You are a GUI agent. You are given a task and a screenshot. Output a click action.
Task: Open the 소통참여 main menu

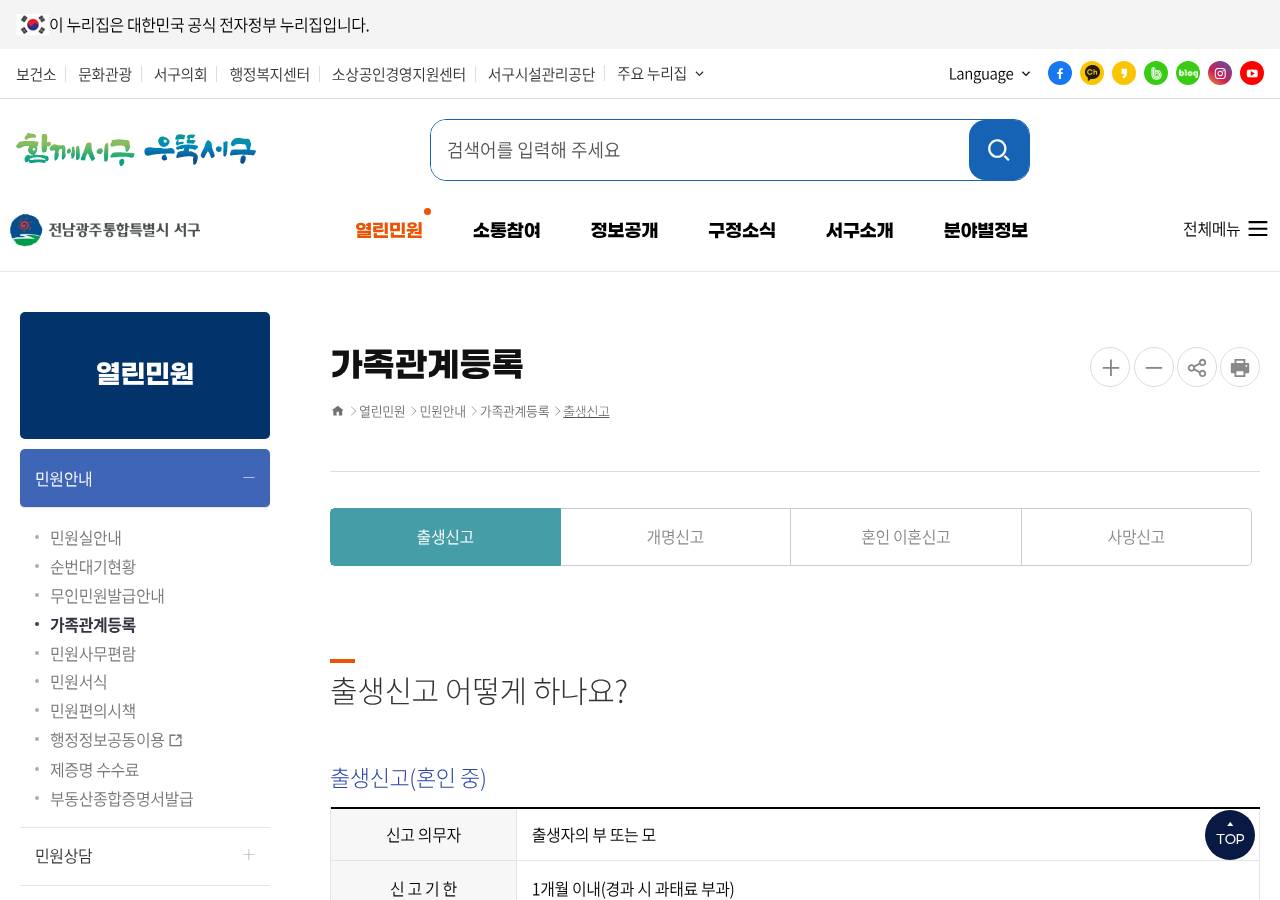507,230
